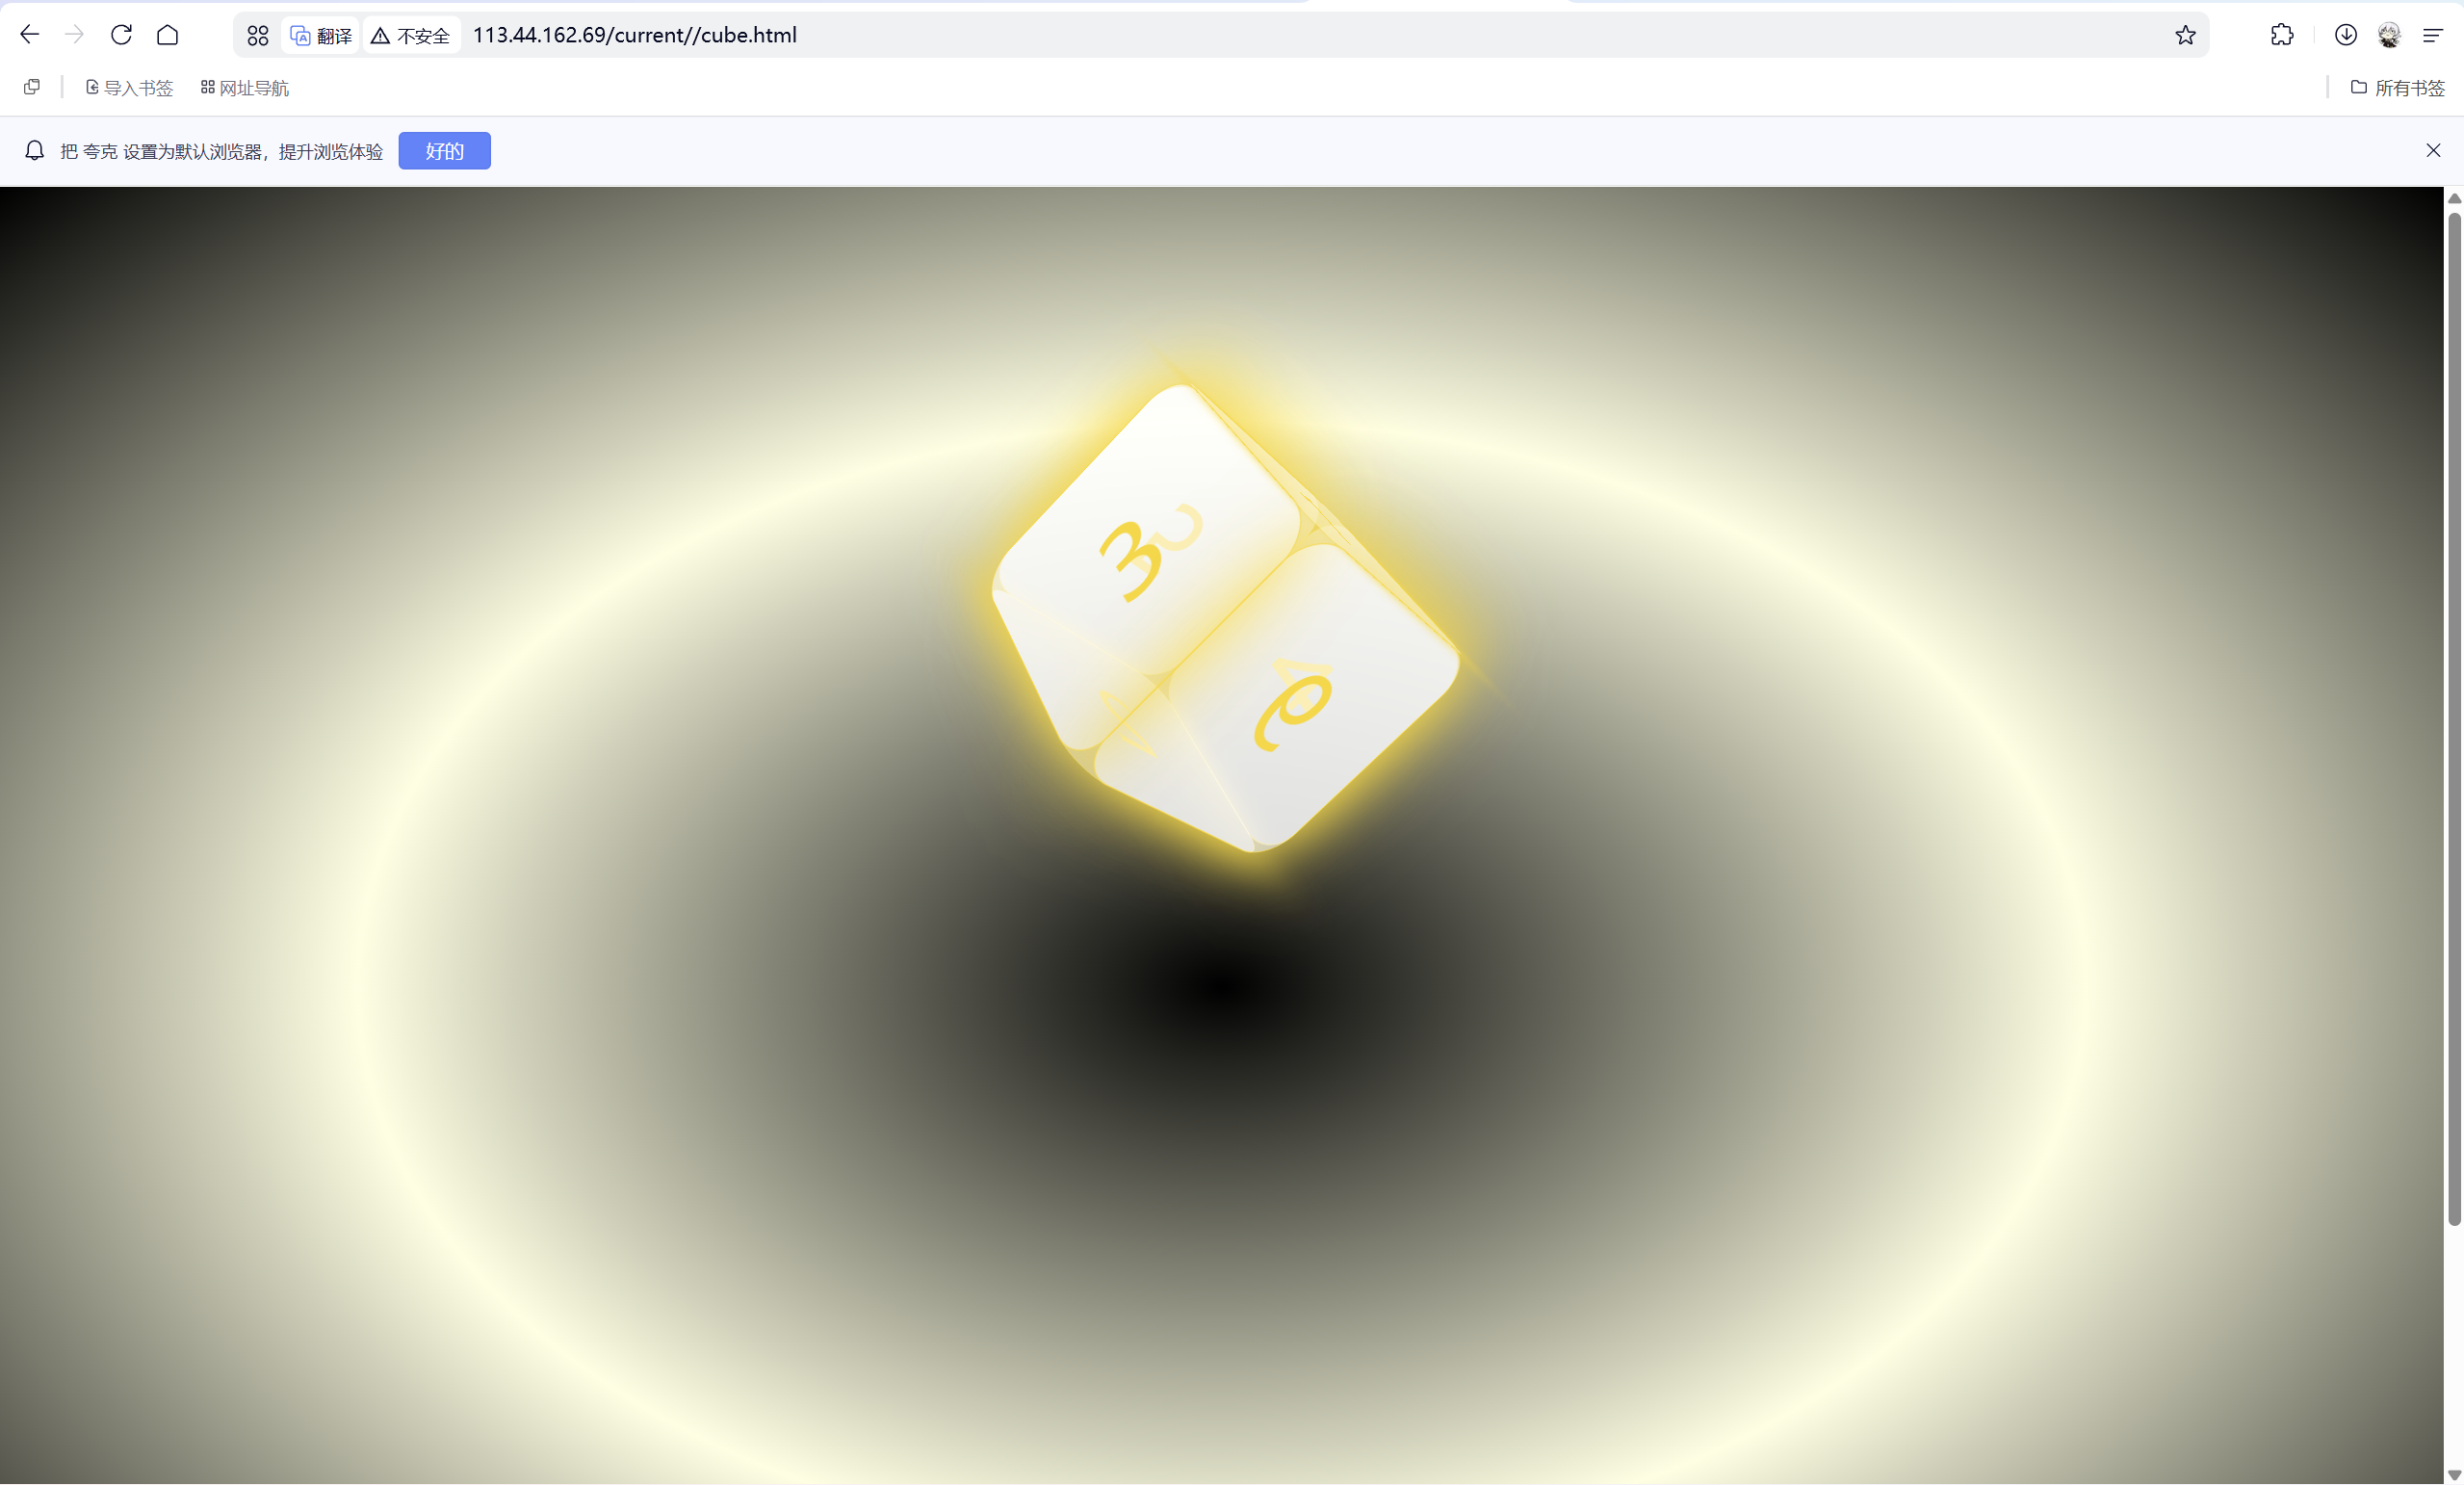Viewport: 2464px width, 1485px height.
Task: Reload the cube.html page
Action: click(x=122, y=35)
